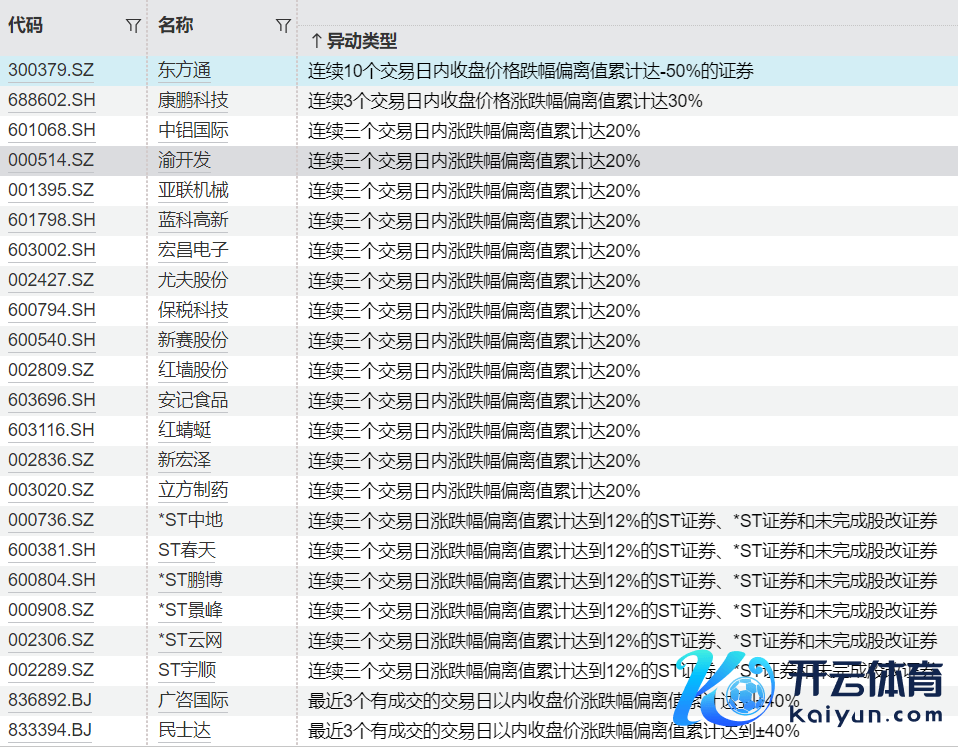Viewport: 958px width, 748px height.
Task: Open the filter icon in 代码 column
Action: [x=133, y=27]
